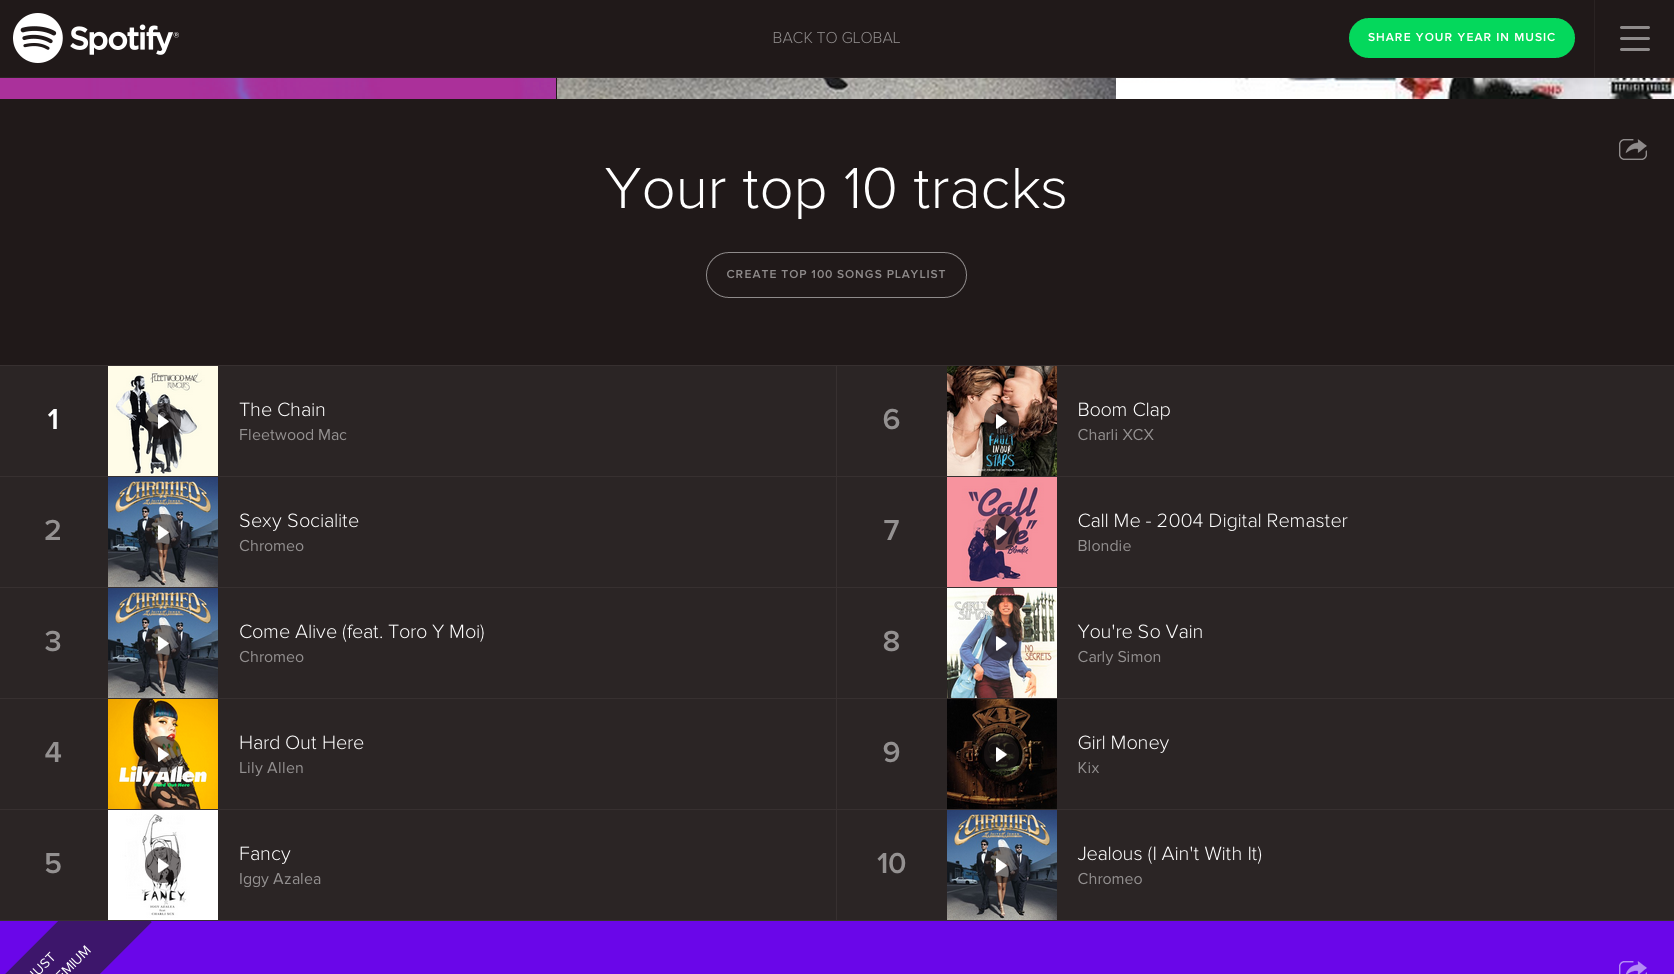Screen dimensions: 1674x974
Task: Play Hard Out Here by Lily Allen
Action: point(163,754)
